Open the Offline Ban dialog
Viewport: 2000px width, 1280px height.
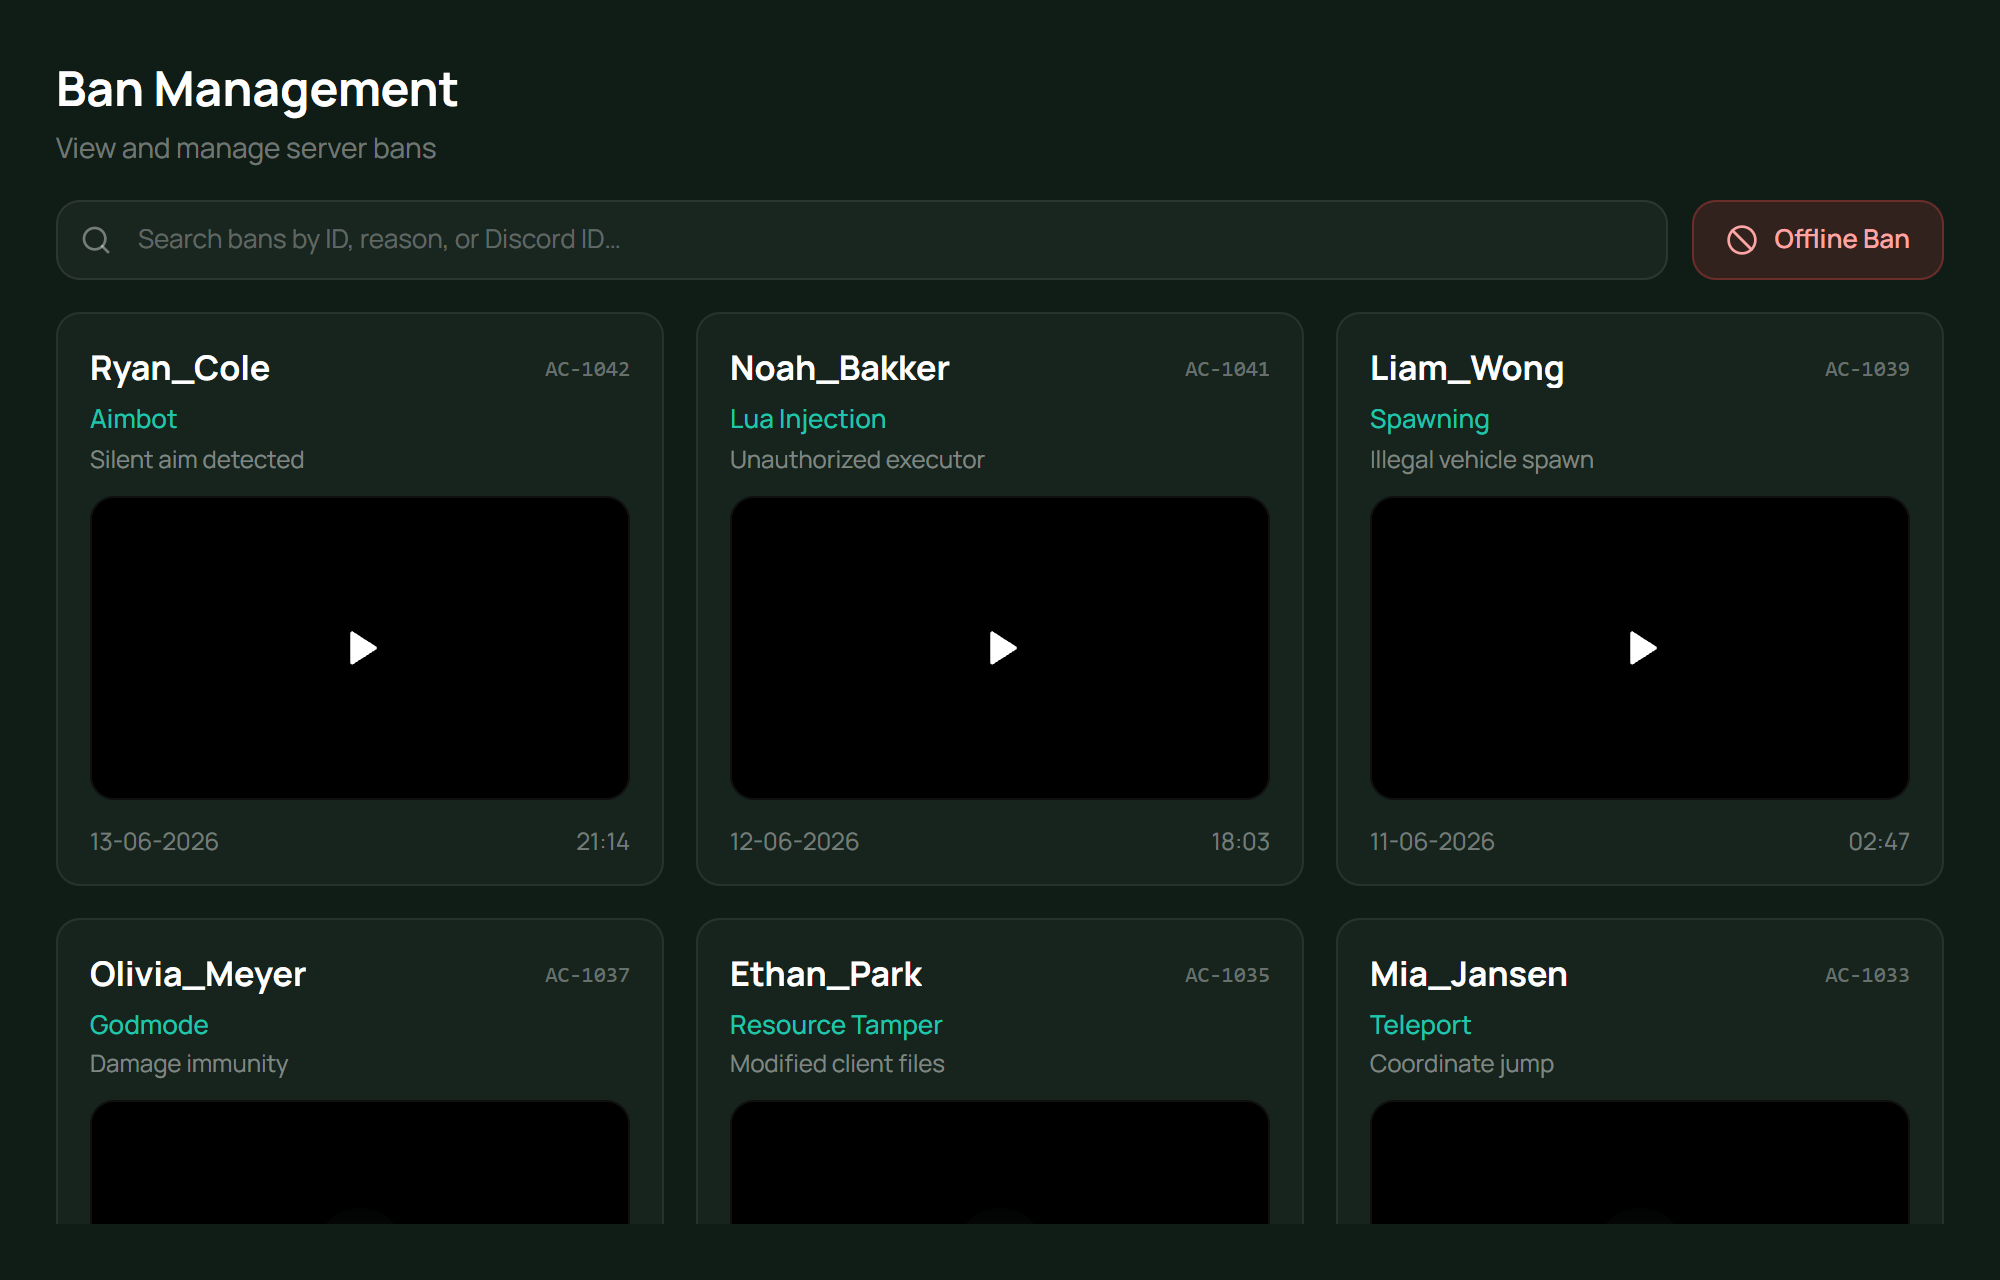tap(1817, 240)
